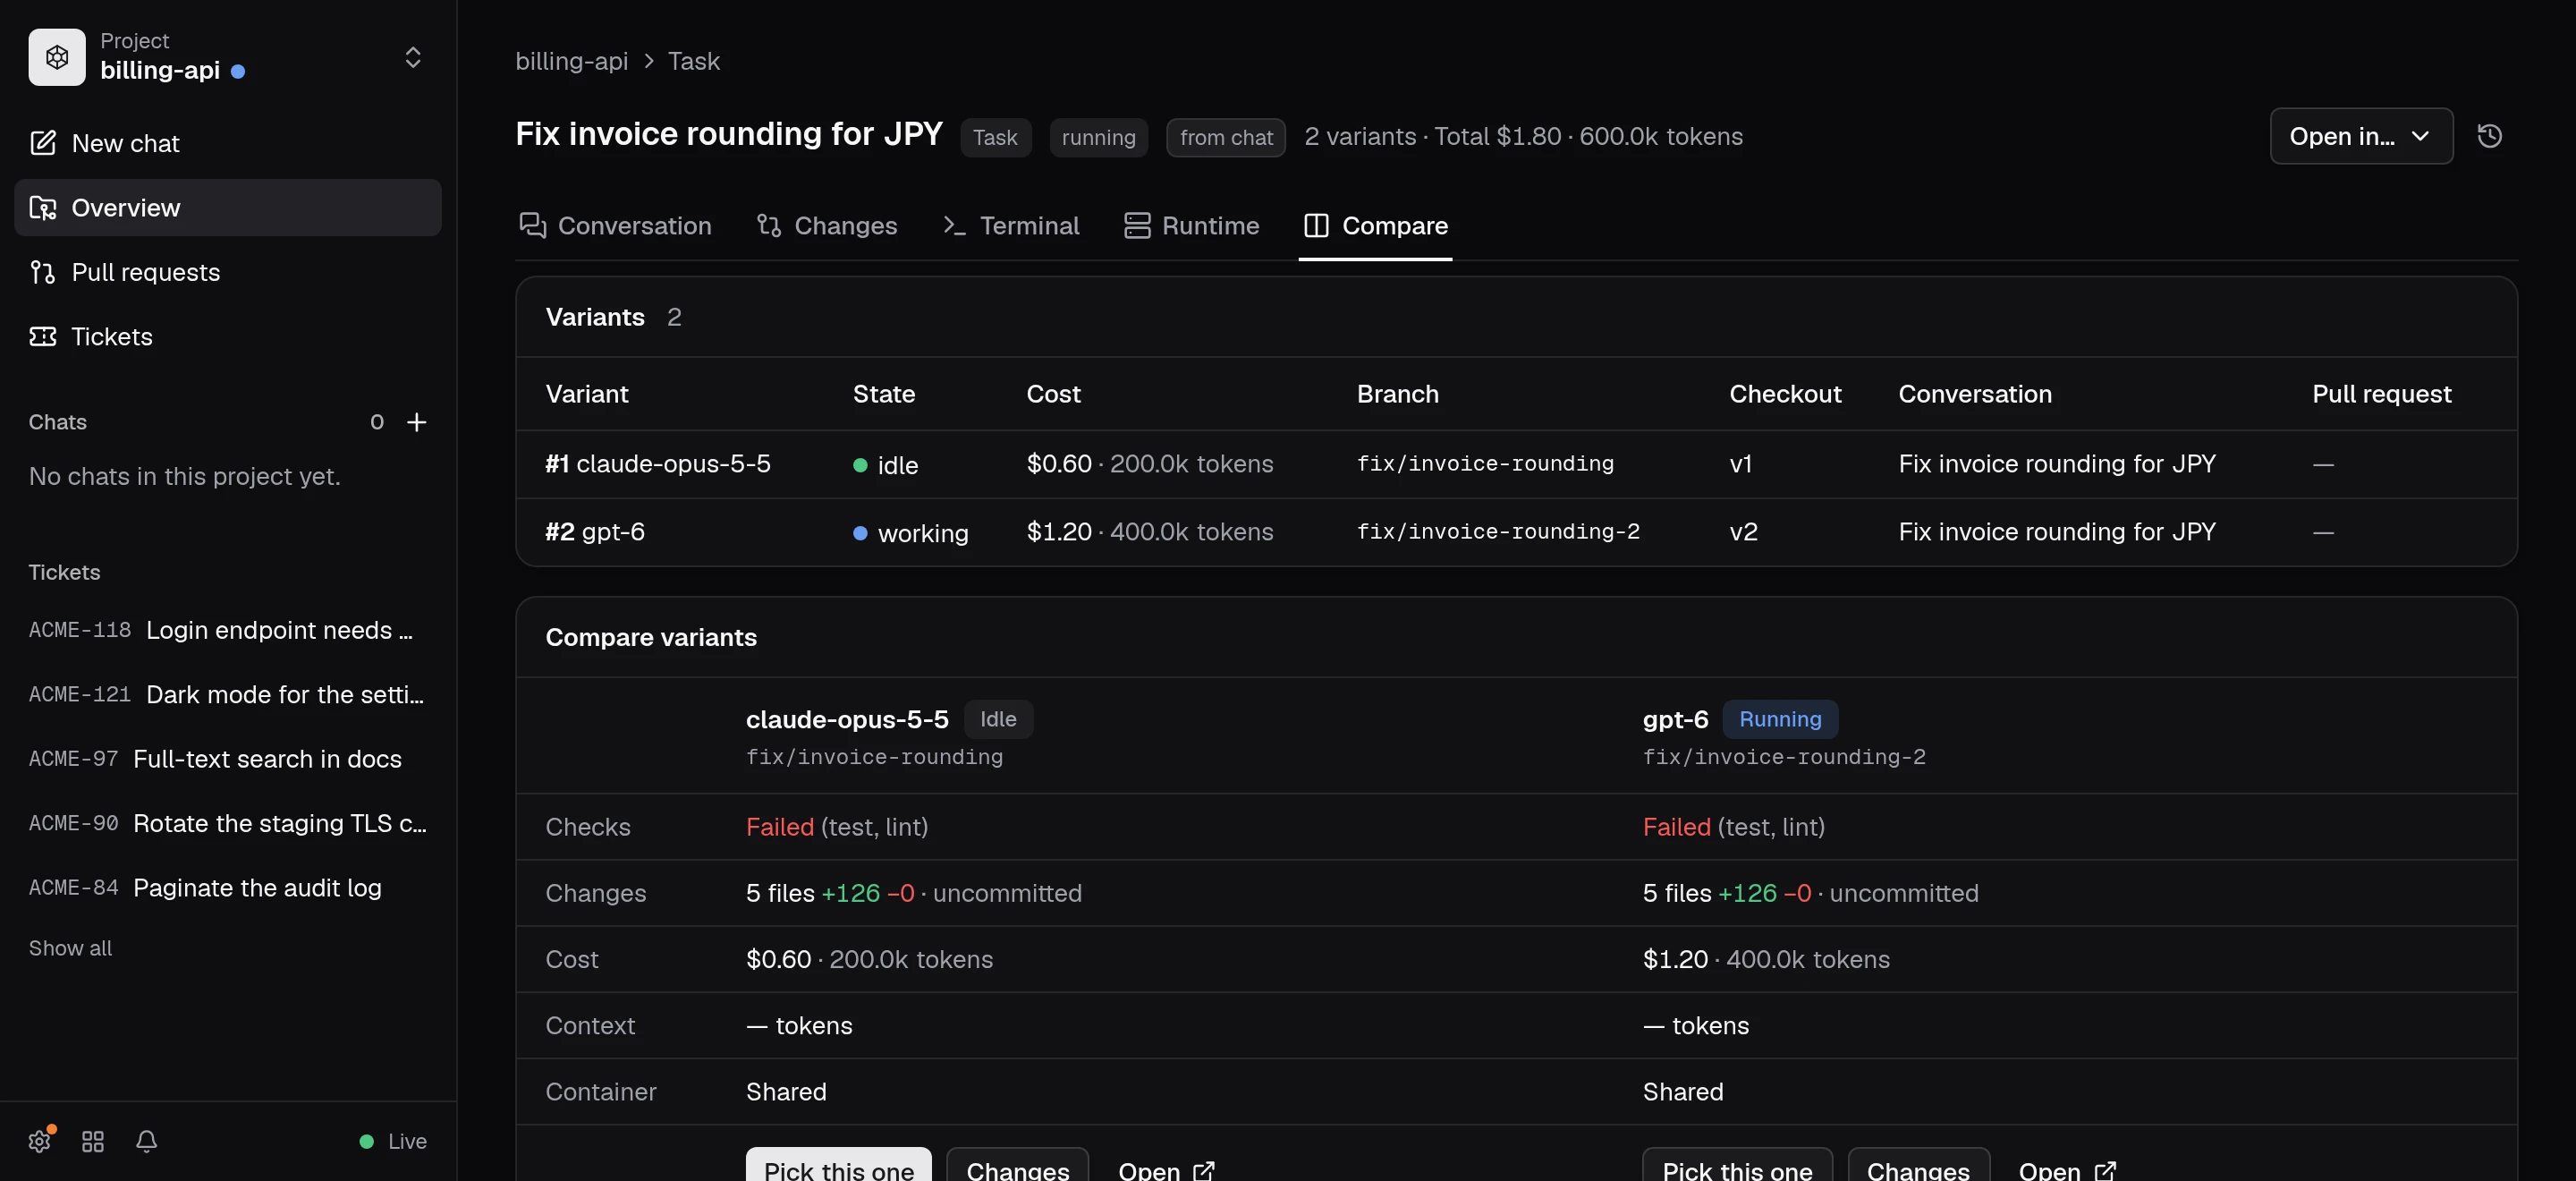View Changes for gpt-6 variant
2576x1181 pixels.
coord(1918,1166)
